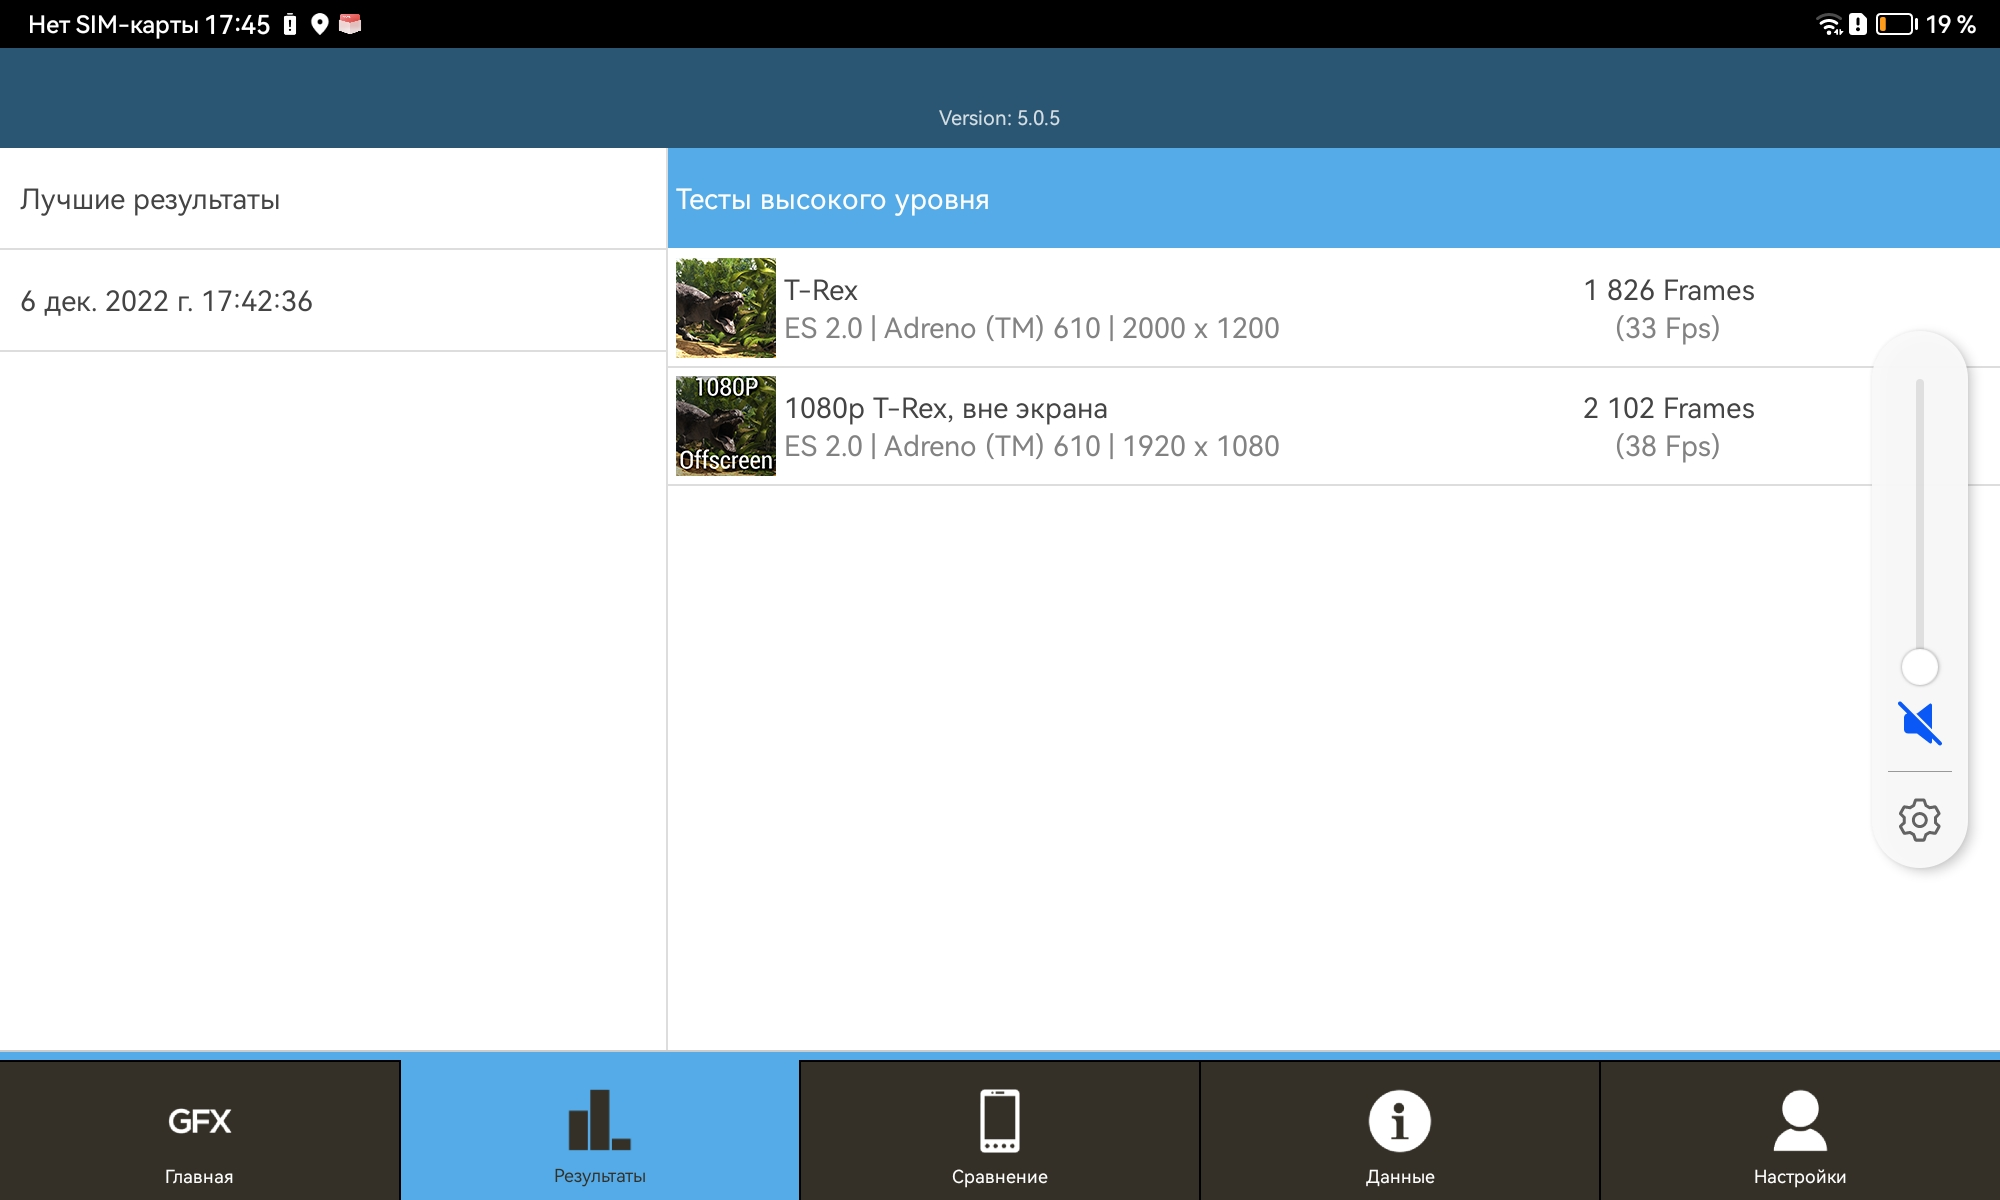Tap the user profile Настройки icon

click(1800, 1120)
